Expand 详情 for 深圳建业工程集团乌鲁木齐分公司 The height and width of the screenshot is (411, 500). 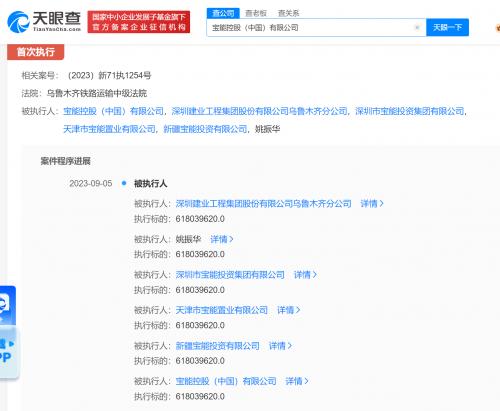372,203
